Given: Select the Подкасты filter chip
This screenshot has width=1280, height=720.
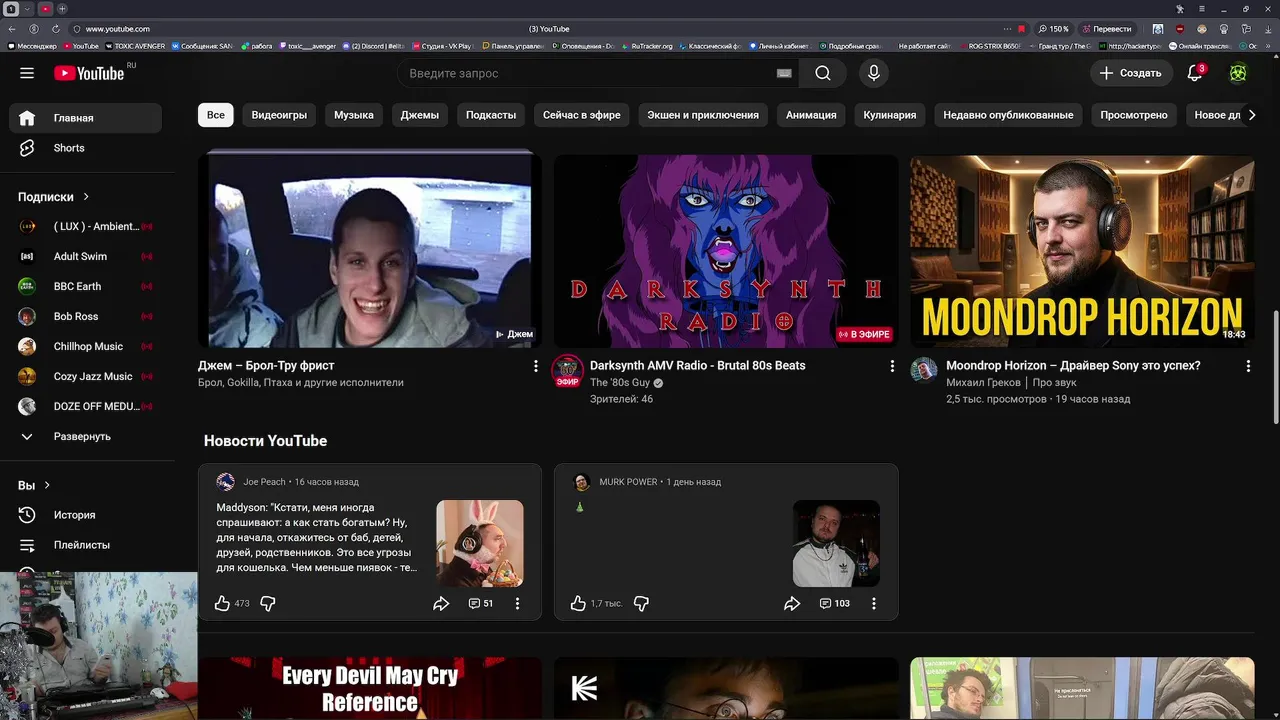Looking at the screenshot, I should point(491,115).
